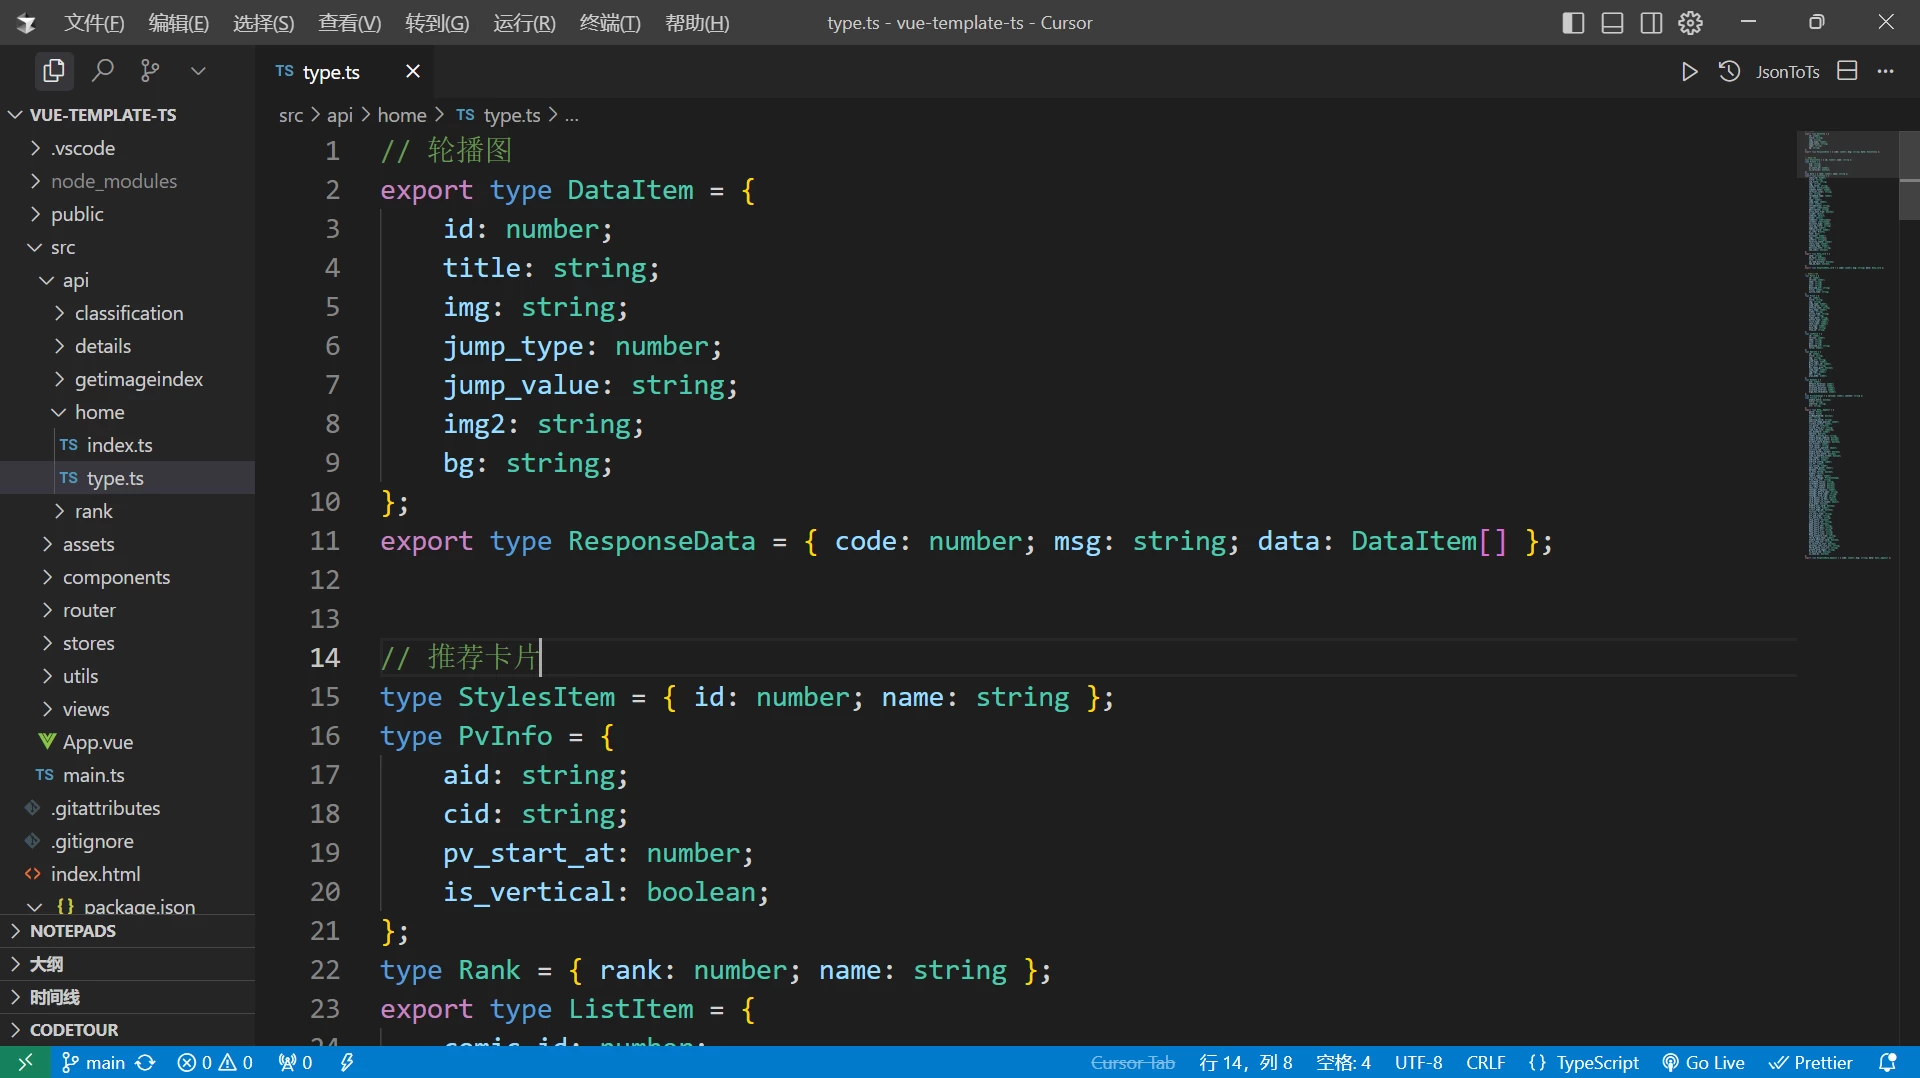Image resolution: width=1920 pixels, height=1078 pixels.
Task: Expand the components folder
Action: point(128,577)
